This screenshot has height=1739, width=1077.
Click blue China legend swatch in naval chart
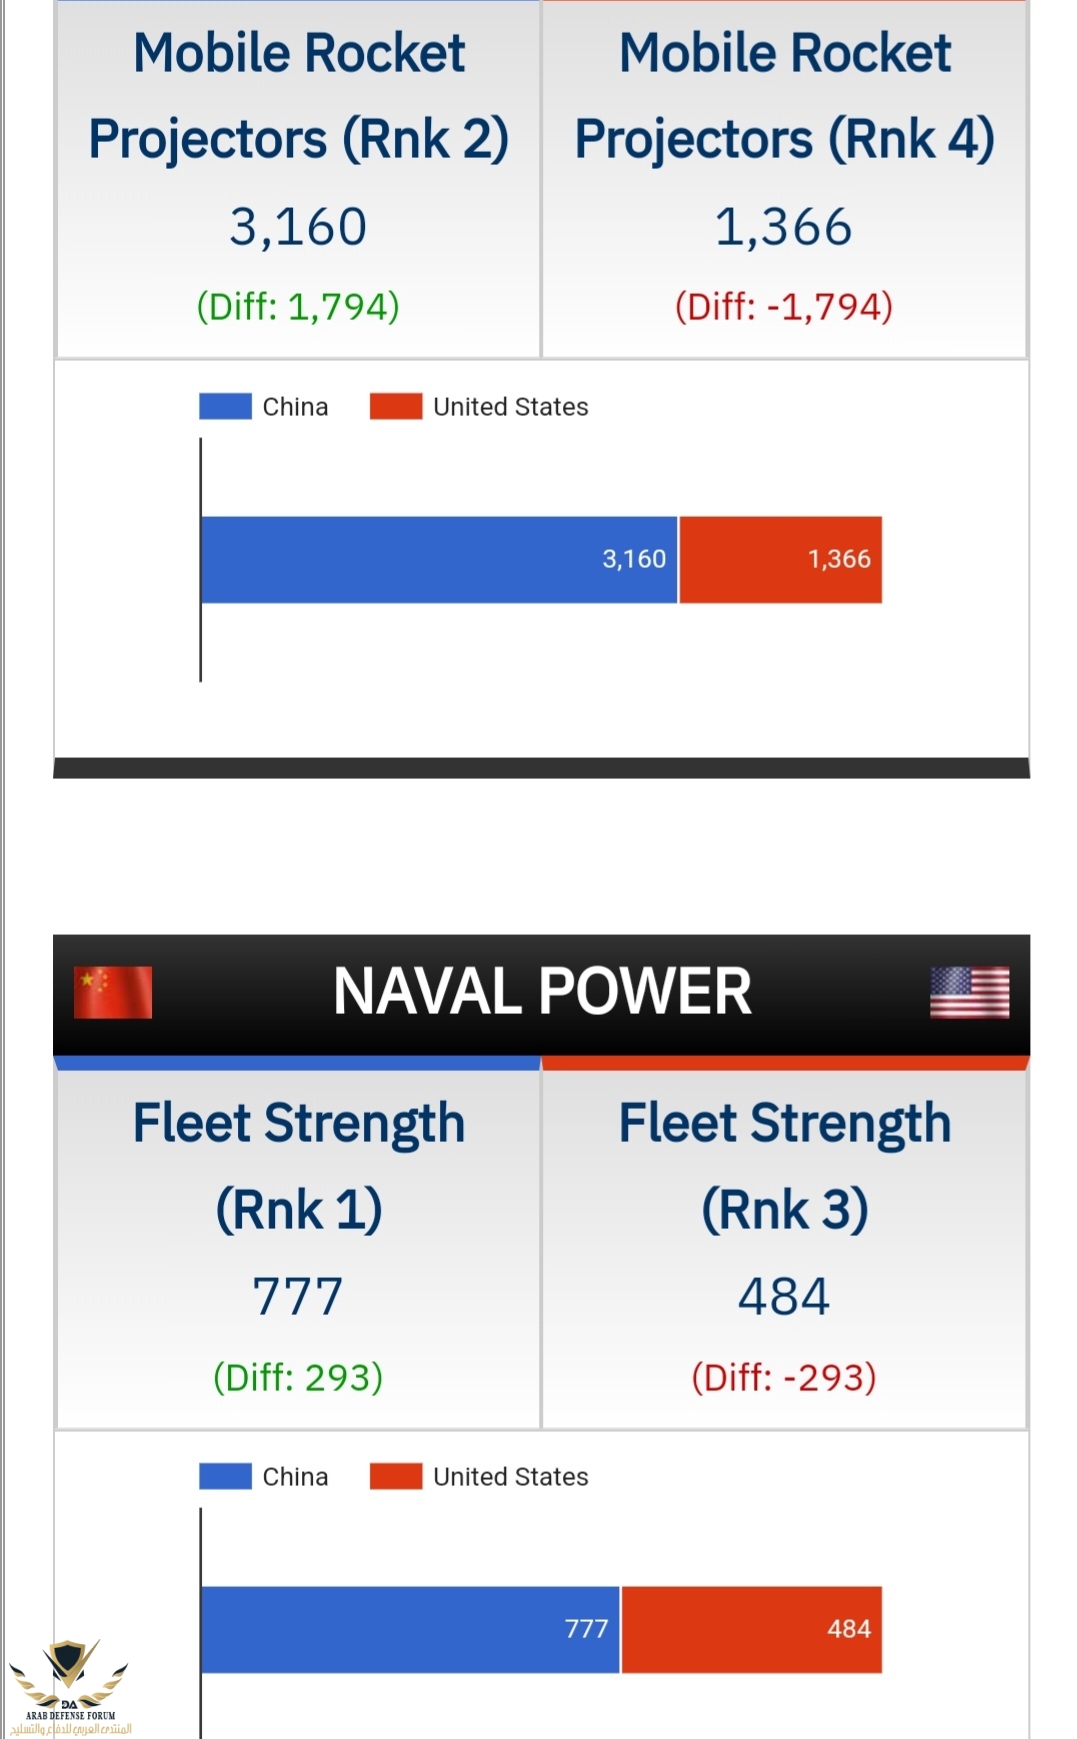point(225,1476)
